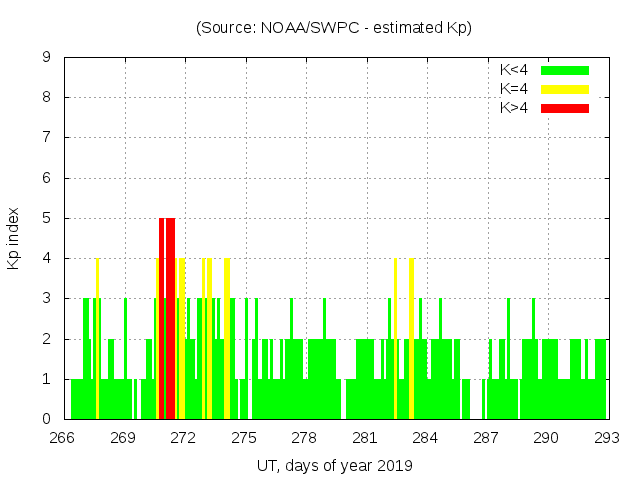This screenshot has width=640, height=480.
Task: Click the green K<4 legend swatch
Action: 565,70
